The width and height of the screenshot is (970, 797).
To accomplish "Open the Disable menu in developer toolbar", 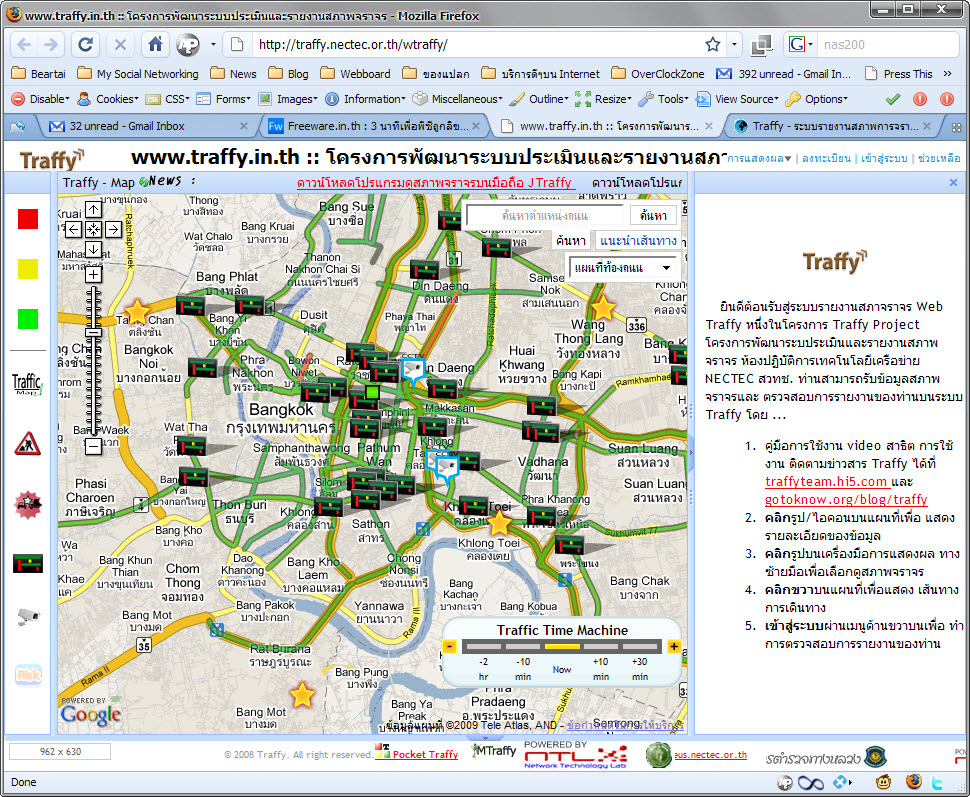I will [41, 99].
